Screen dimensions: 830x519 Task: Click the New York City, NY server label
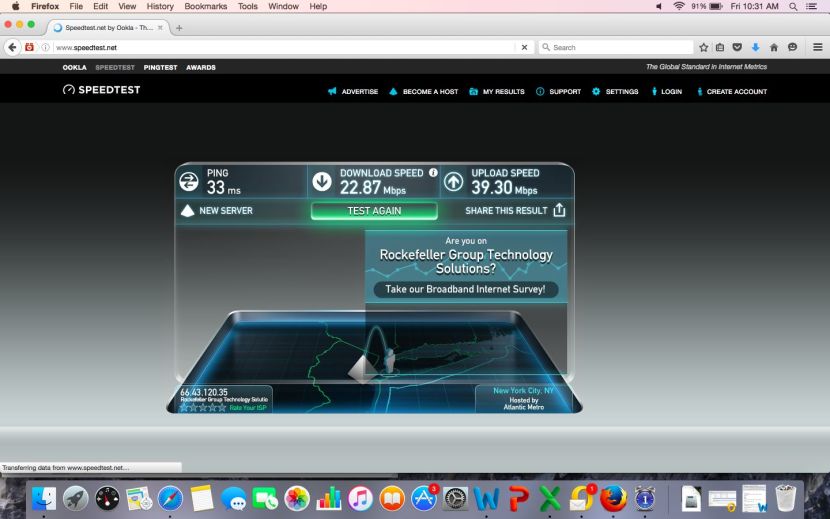click(524, 391)
